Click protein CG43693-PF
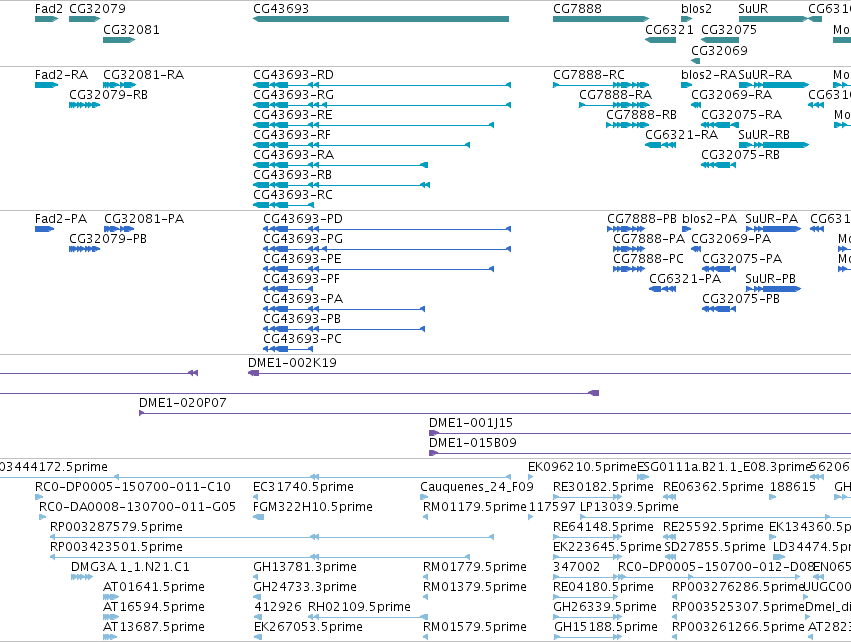Image resolution: width=851 pixels, height=642 pixels. pyautogui.click(x=302, y=279)
